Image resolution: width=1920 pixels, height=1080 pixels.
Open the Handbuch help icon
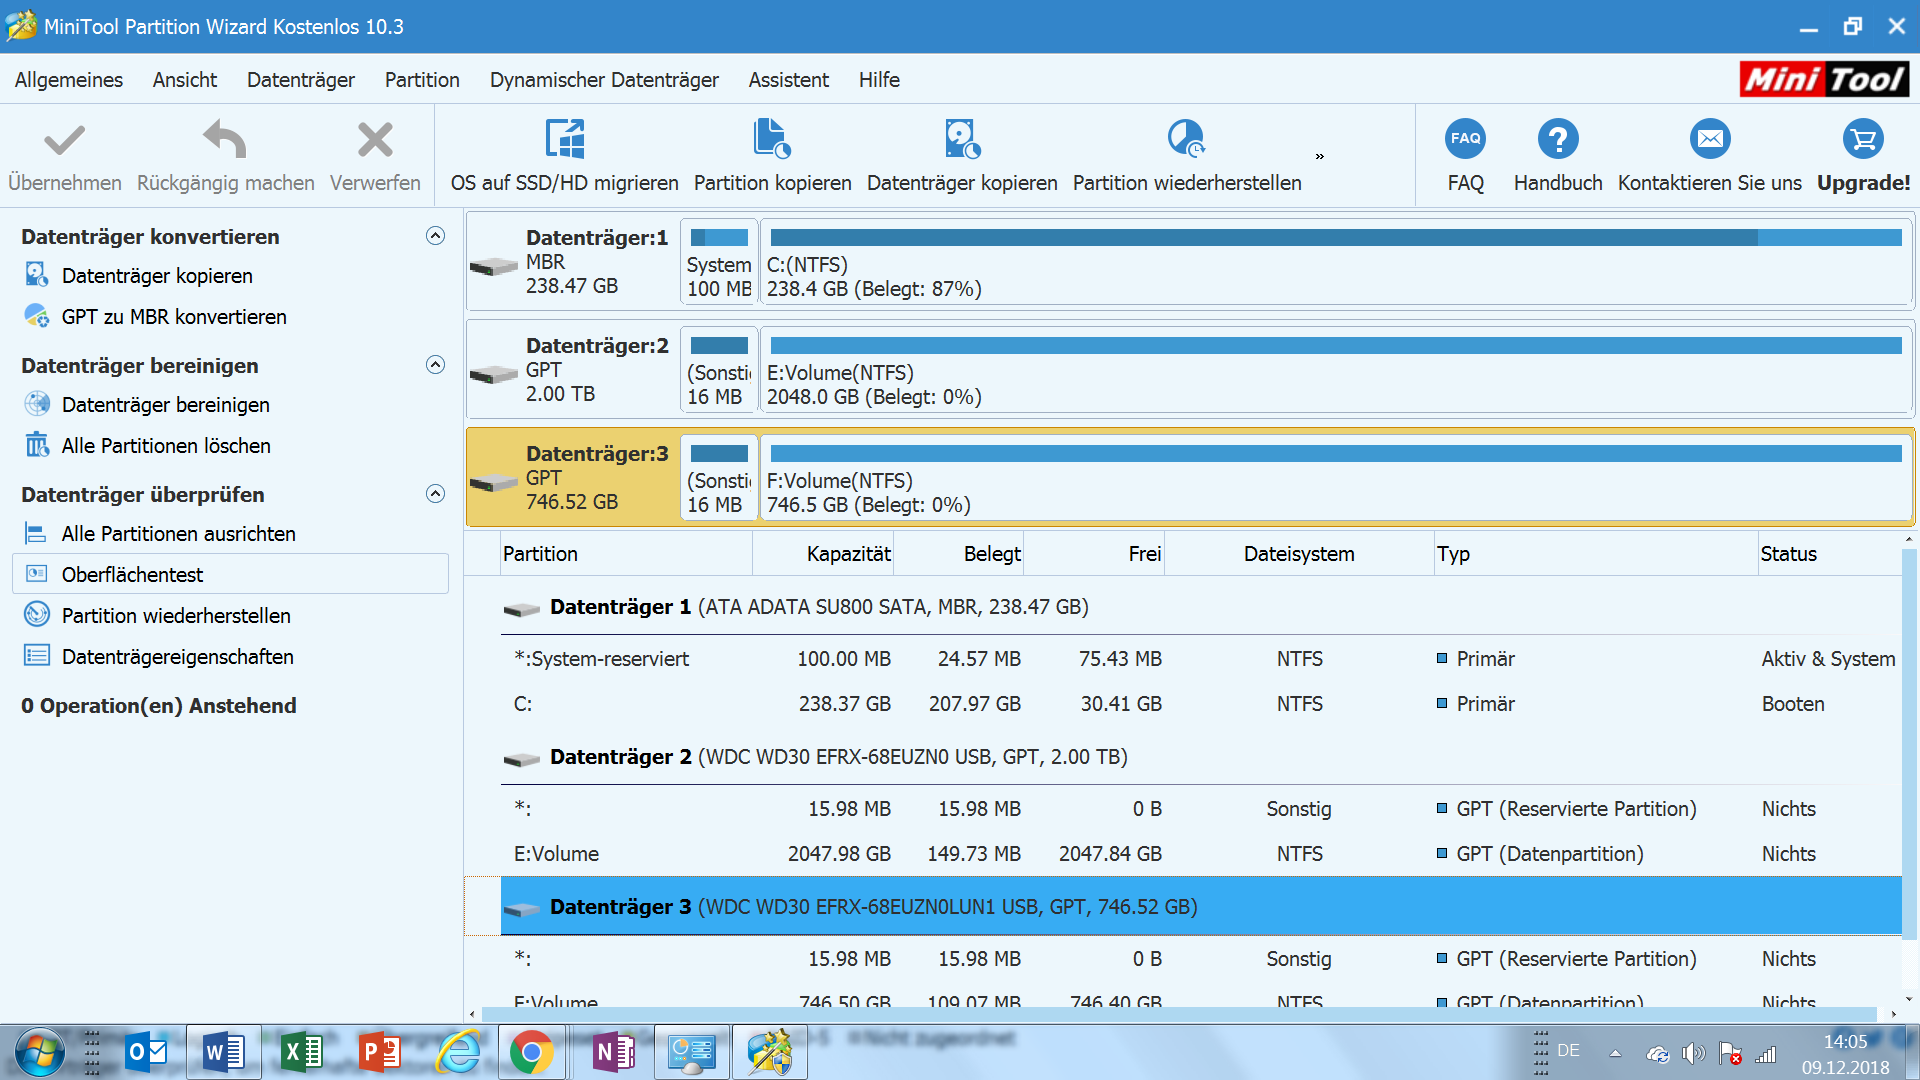pos(1557,140)
